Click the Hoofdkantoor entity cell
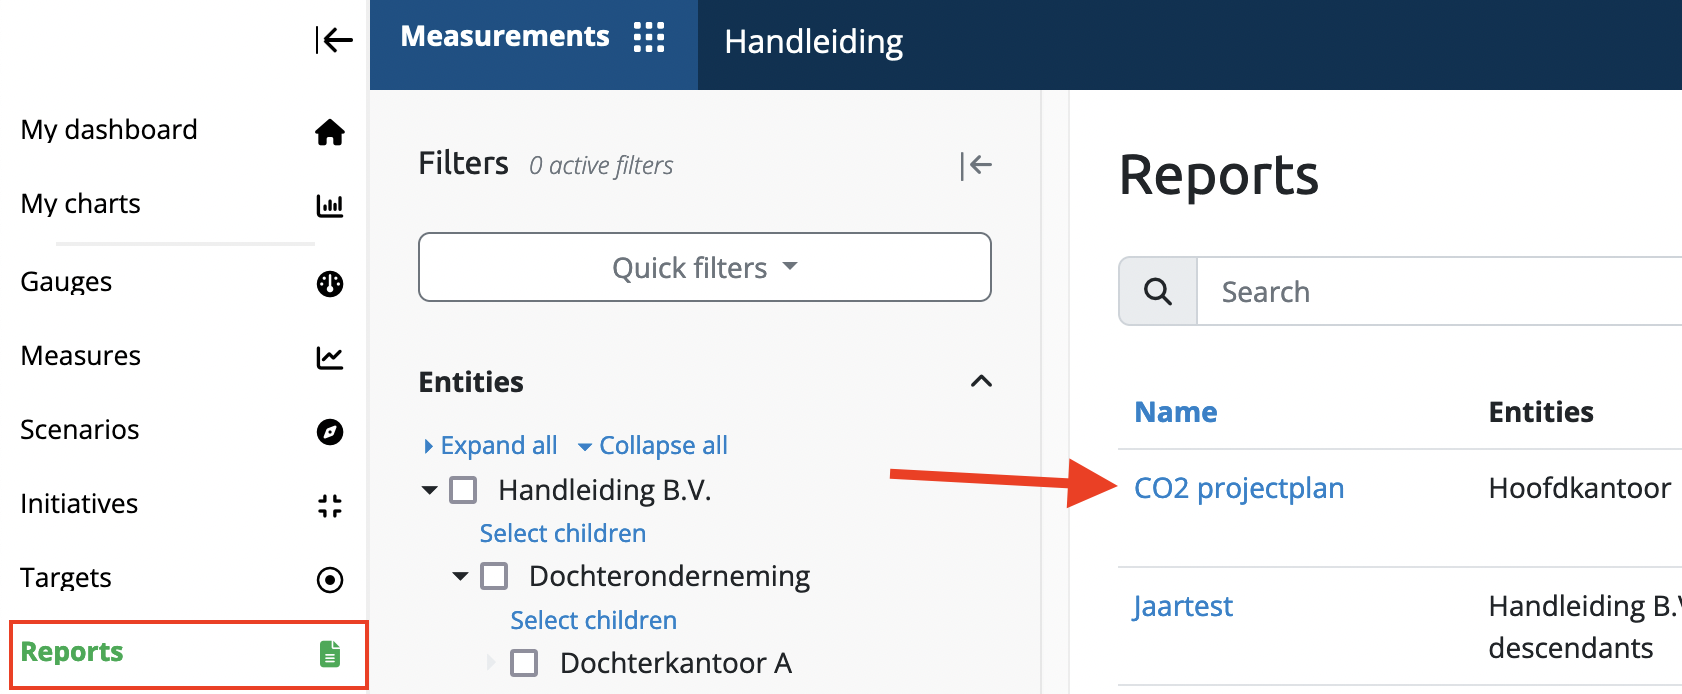Viewport: 1682px width, 694px height. (x=1579, y=488)
